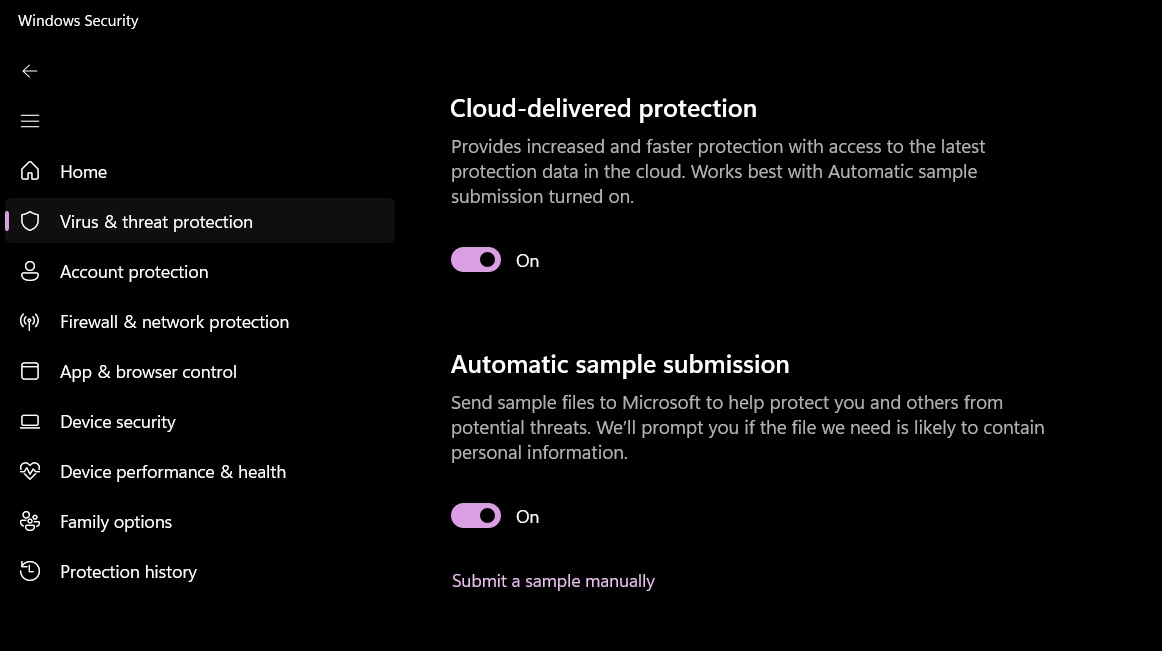Open Submit a sample manually link
The width and height of the screenshot is (1162, 651).
(x=553, y=580)
